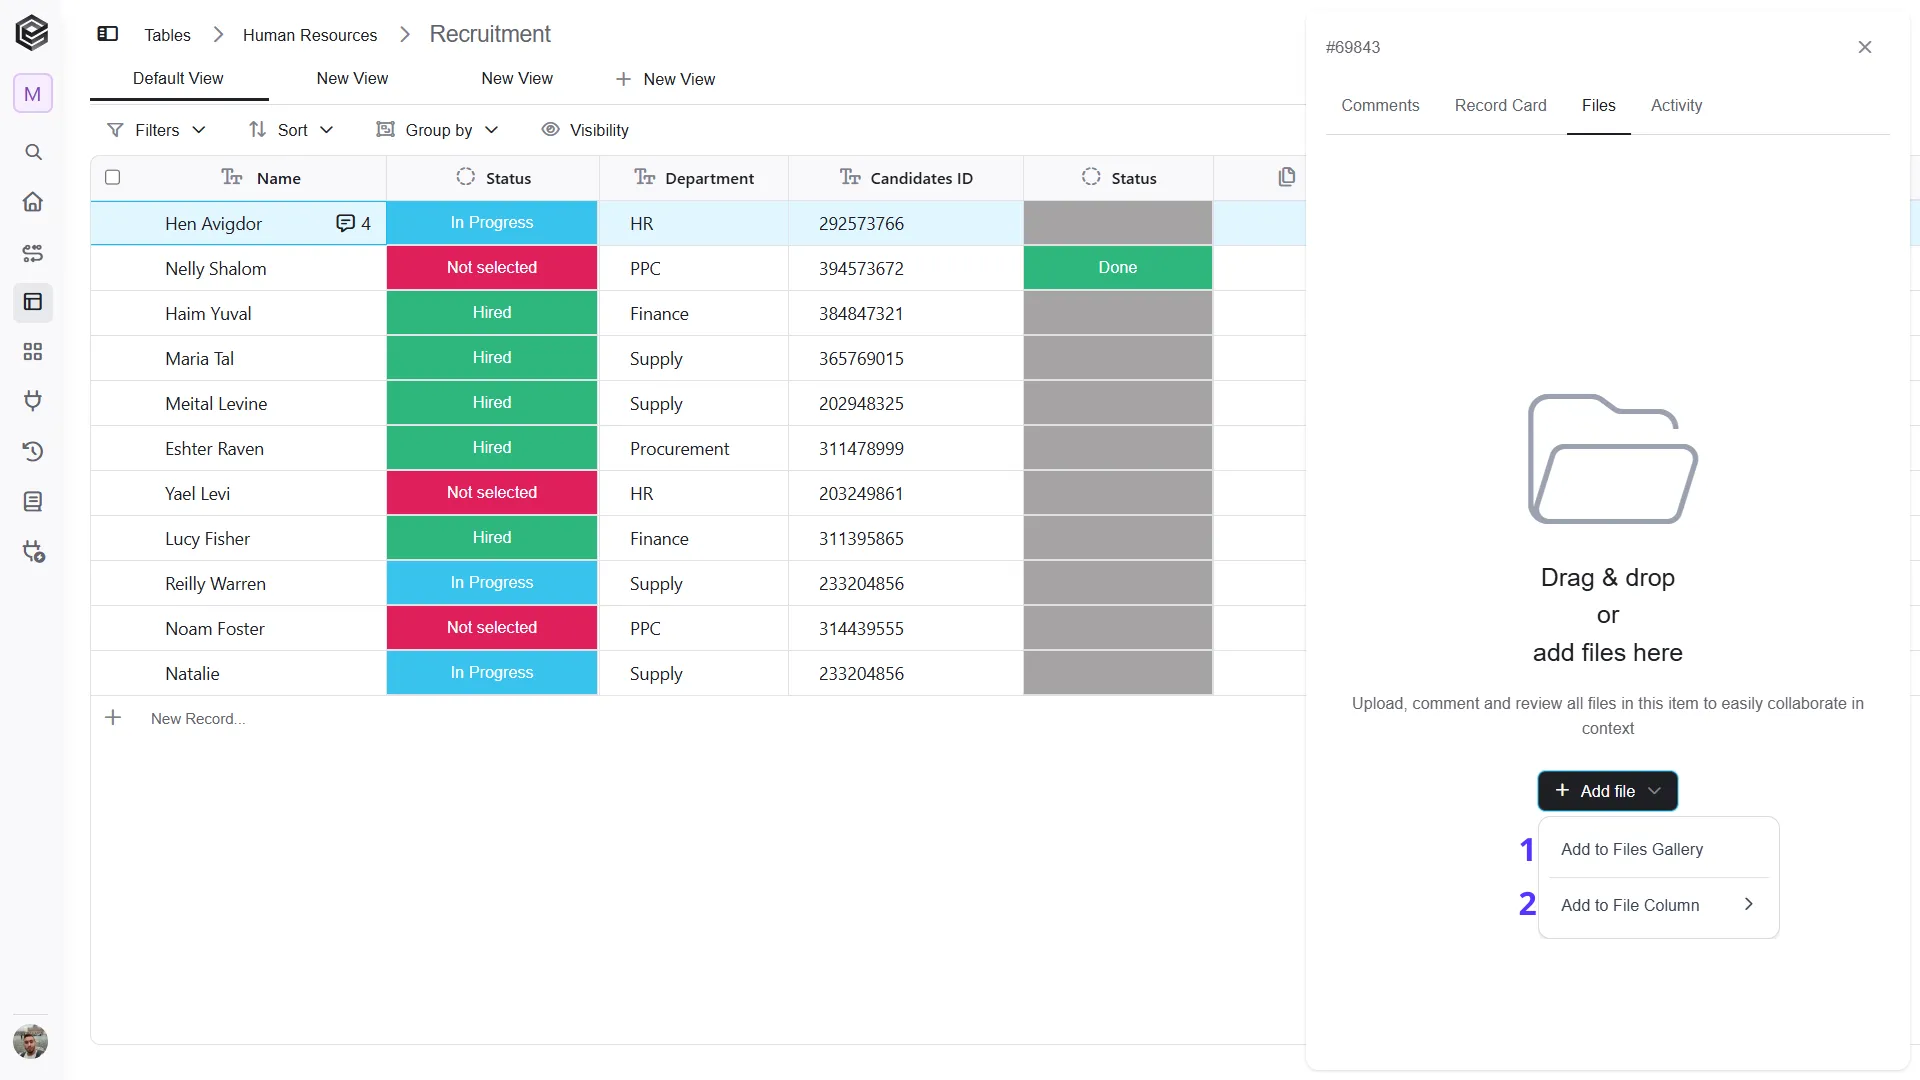Open search from the sidebar magnifier icon
This screenshot has width=1920, height=1080.
(x=33, y=152)
